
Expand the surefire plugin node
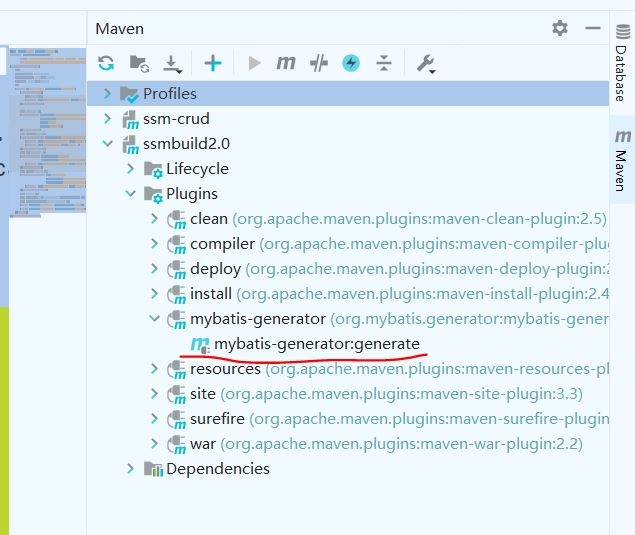pyautogui.click(x=154, y=419)
